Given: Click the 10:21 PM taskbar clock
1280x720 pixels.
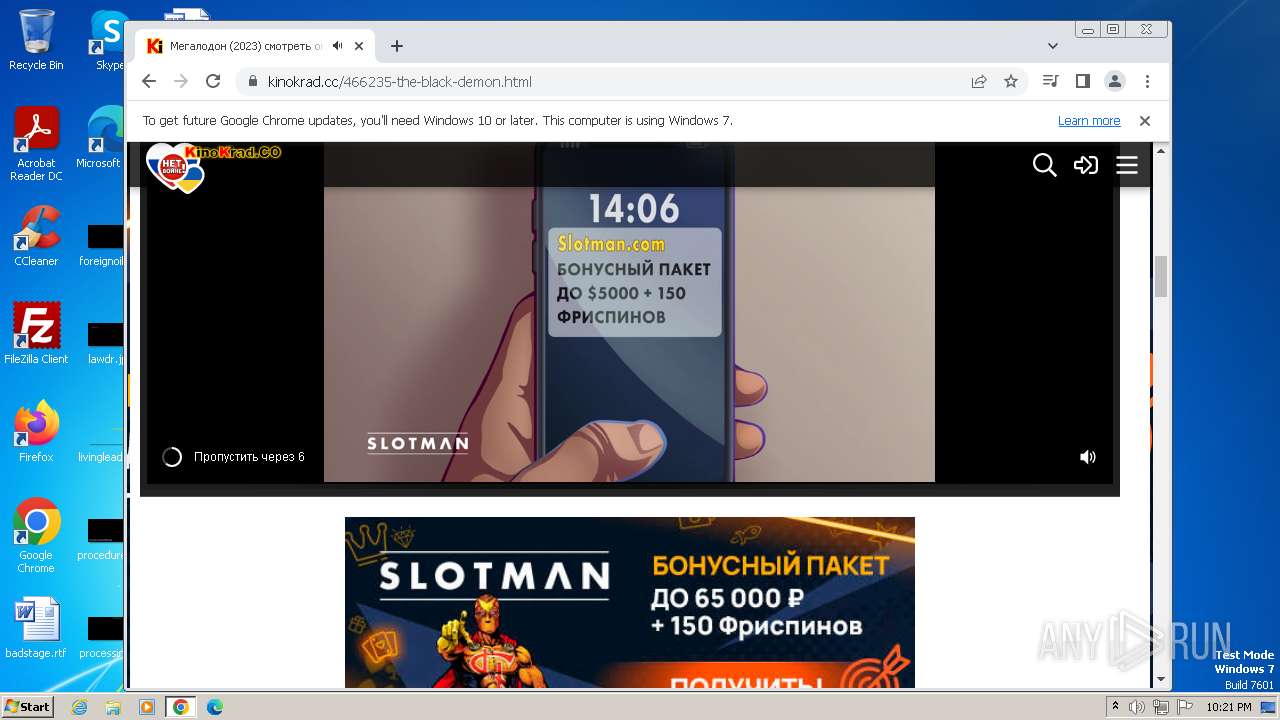Looking at the screenshot, I should coord(1229,707).
